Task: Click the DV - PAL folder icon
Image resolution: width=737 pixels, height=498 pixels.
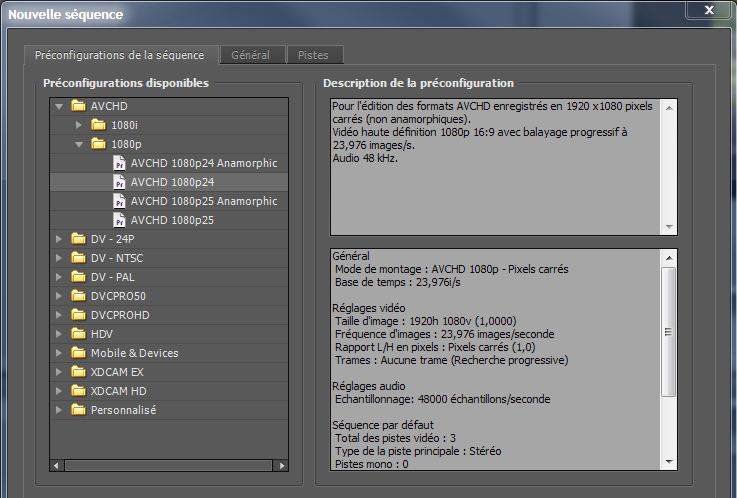Action: tap(78, 277)
